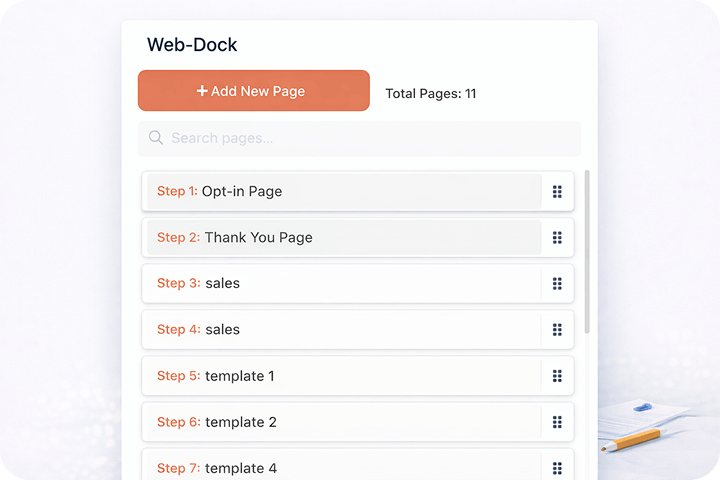The image size is (720, 480).
Task: Click drag handle icon on Step 3 row
Action: pyautogui.click(x=557, y=283)
